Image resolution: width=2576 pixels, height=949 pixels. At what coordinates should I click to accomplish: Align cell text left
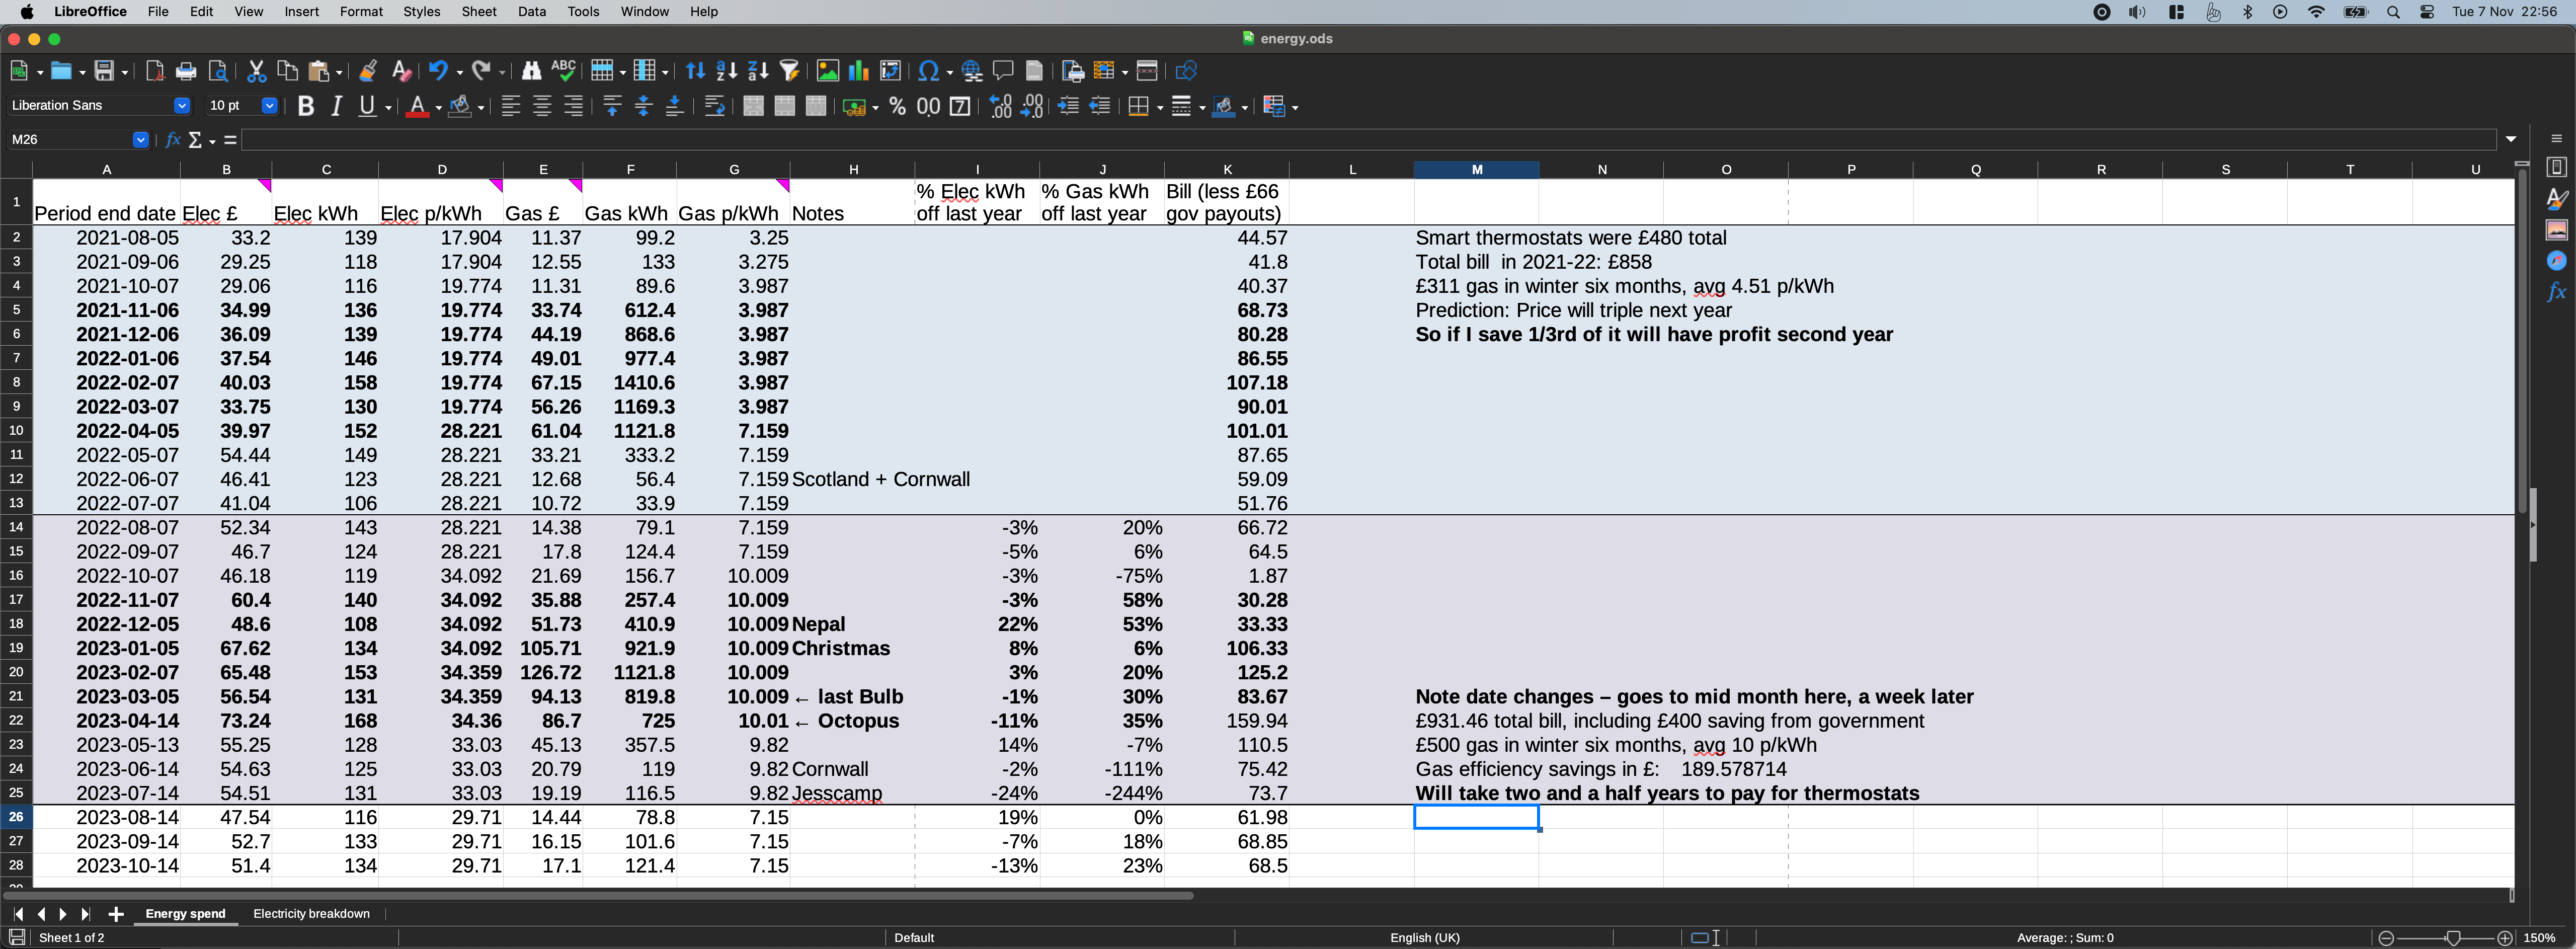pyautogui.click(x=511, y=106)
